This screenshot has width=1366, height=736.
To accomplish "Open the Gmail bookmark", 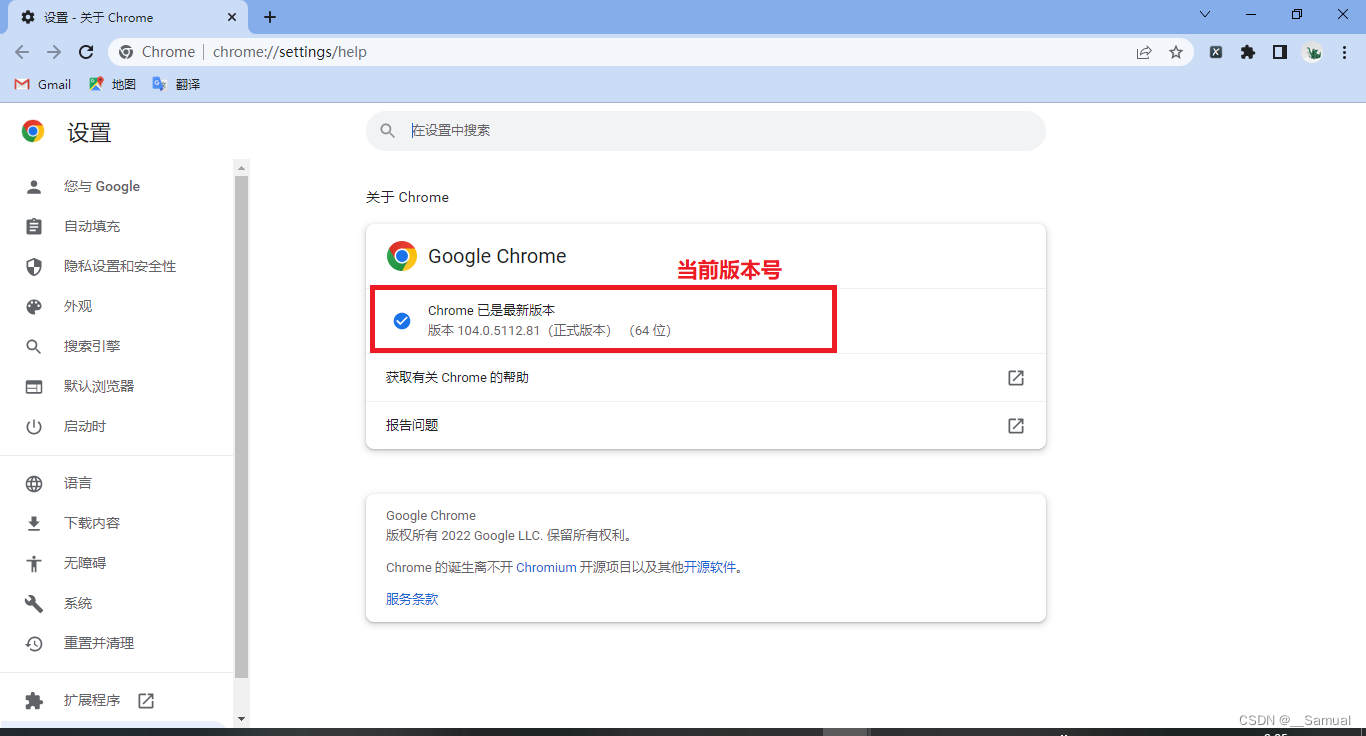I will (43, 84).
